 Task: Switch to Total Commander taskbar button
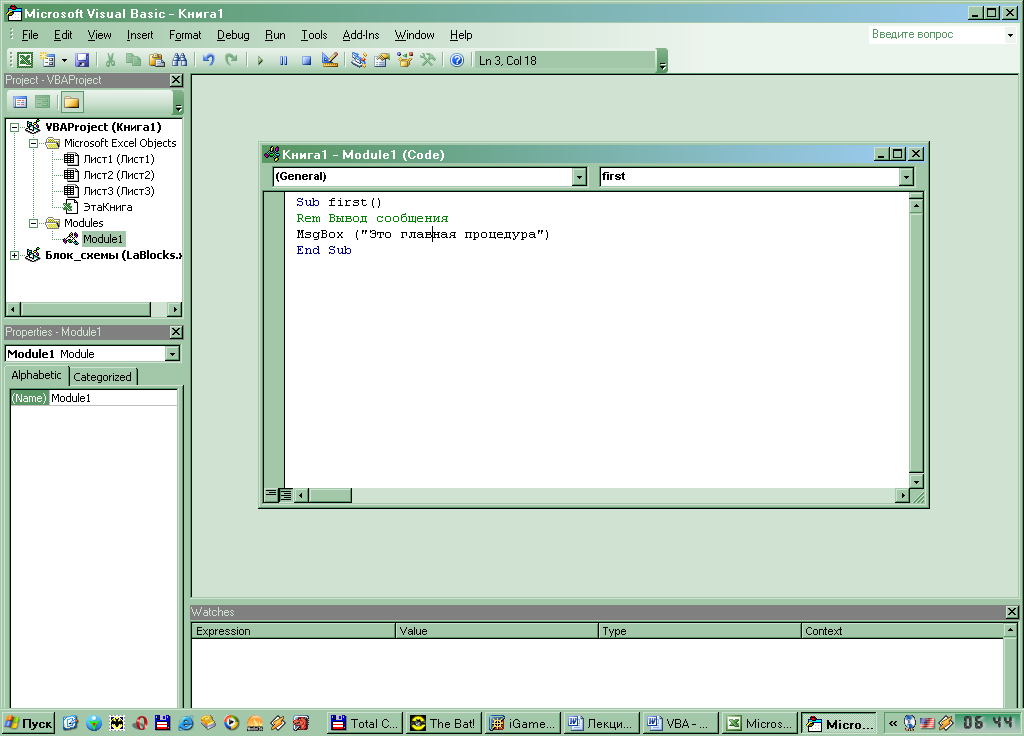click(x=365, y=723)
